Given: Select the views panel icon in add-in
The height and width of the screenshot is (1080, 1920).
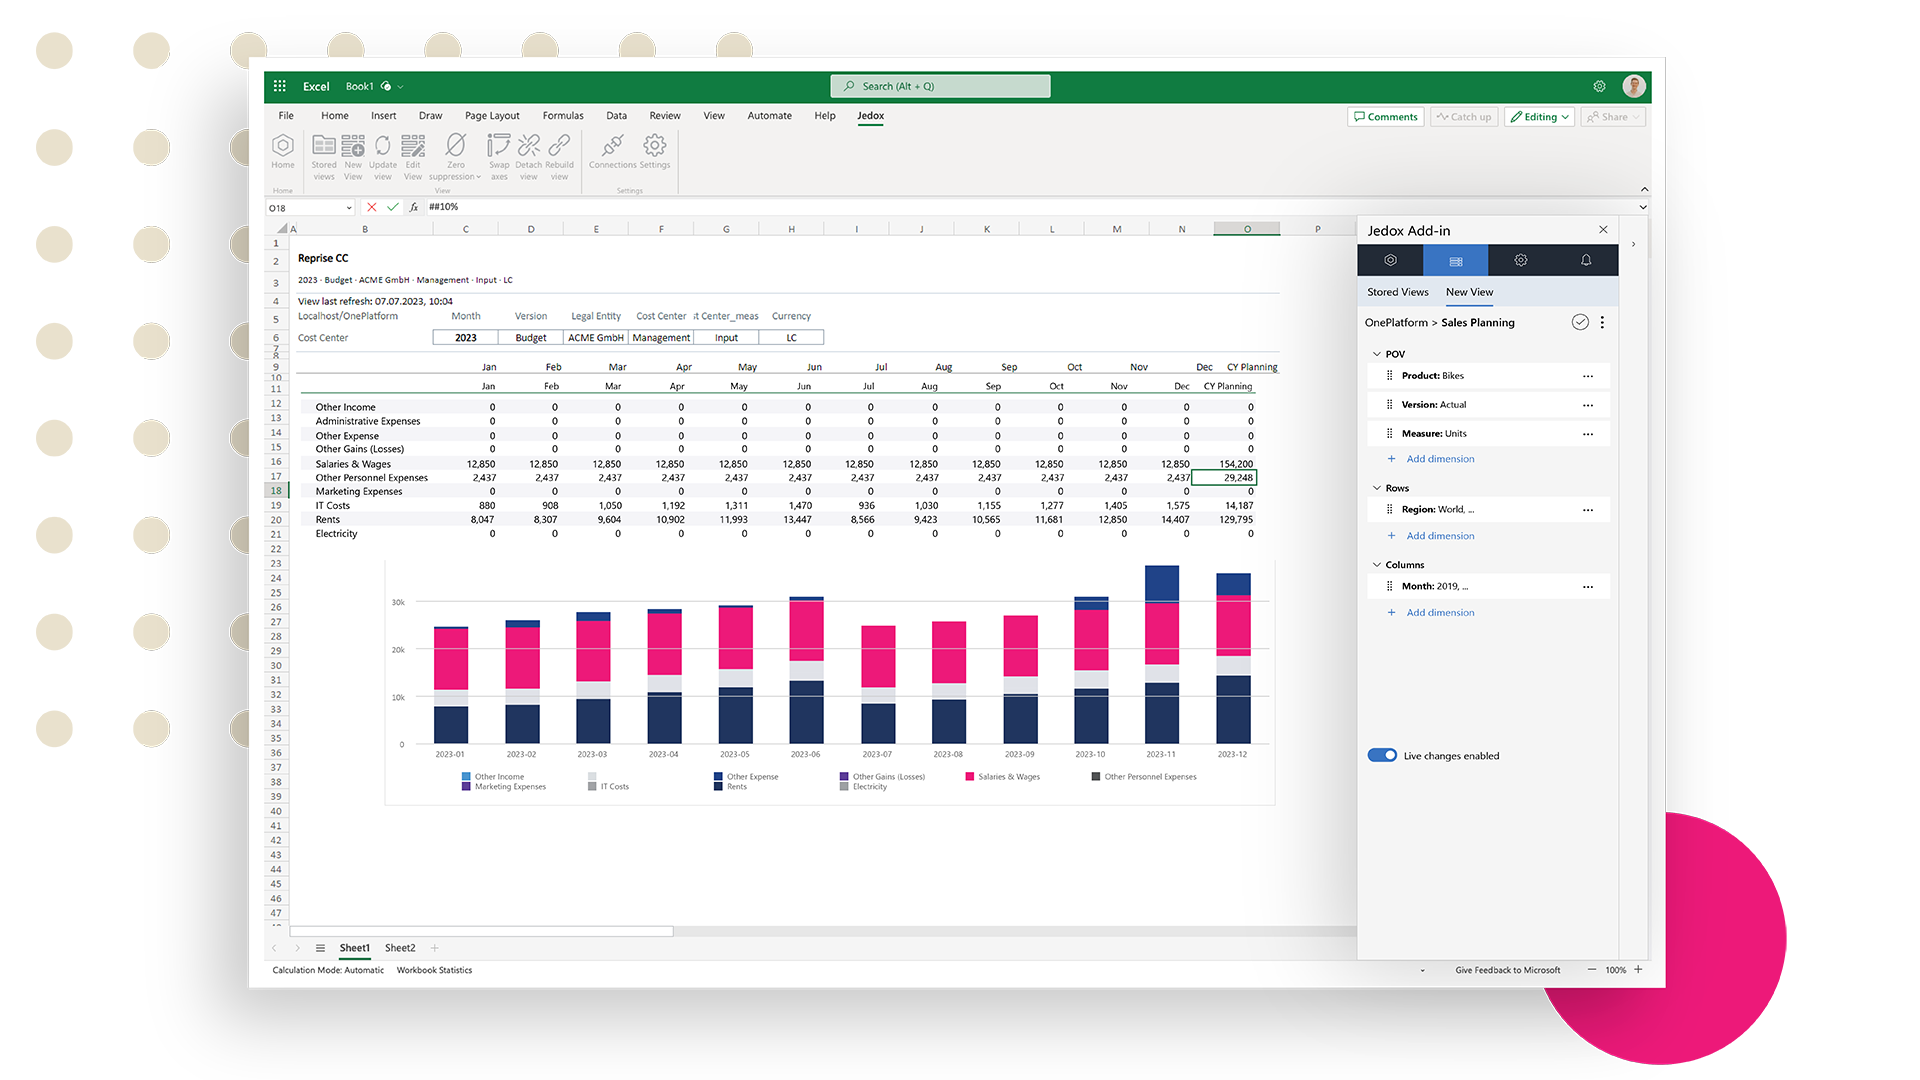Looking at the screenshot, I should click(x=1456, y=260).
